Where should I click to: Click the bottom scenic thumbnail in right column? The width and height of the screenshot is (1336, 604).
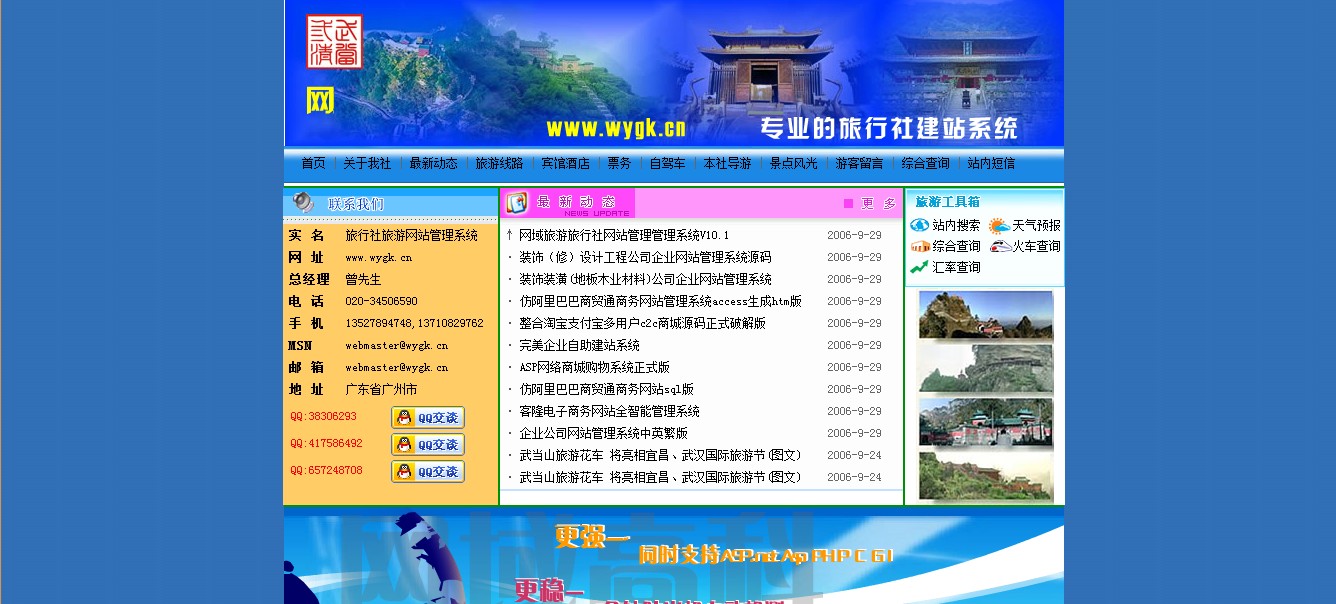(985, 475)
